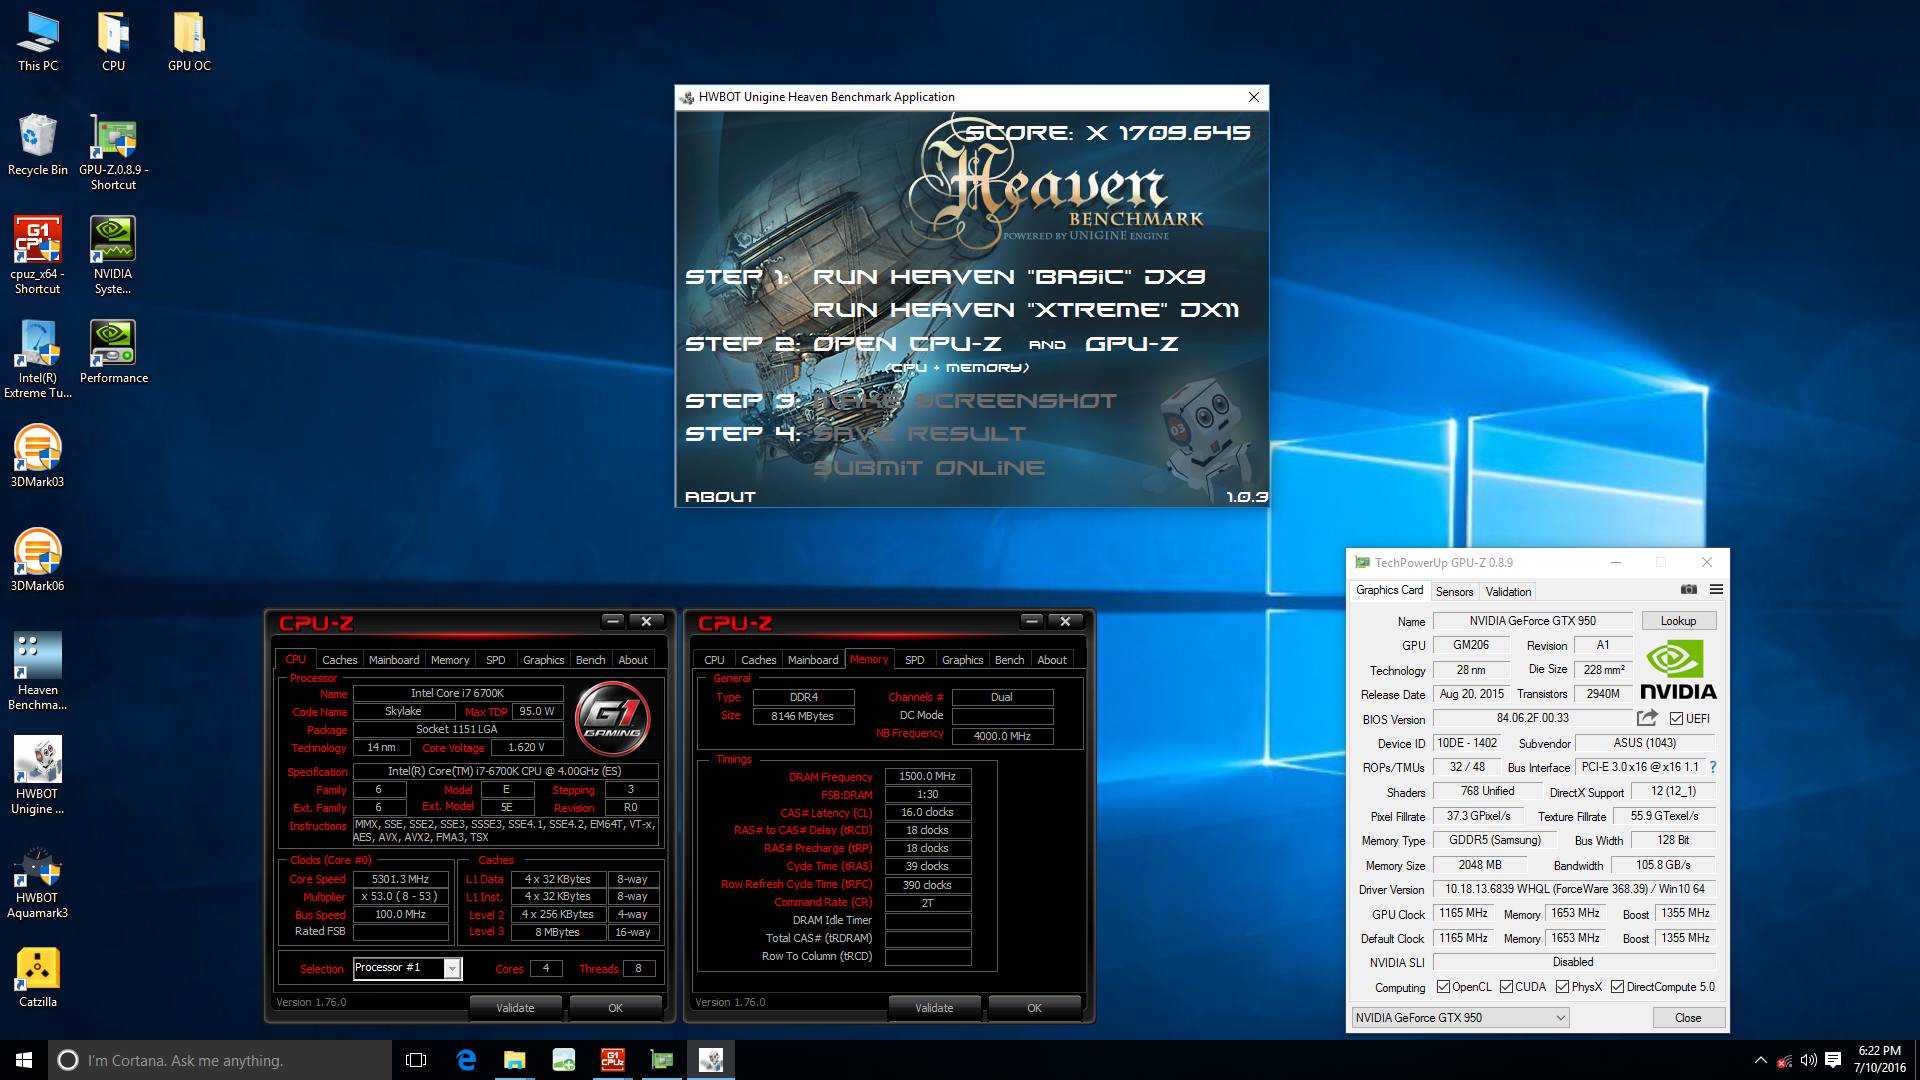The image size is (1920, 1080).
Task: Open the Windows Start menu
Action: click(x=24, y=1060)
